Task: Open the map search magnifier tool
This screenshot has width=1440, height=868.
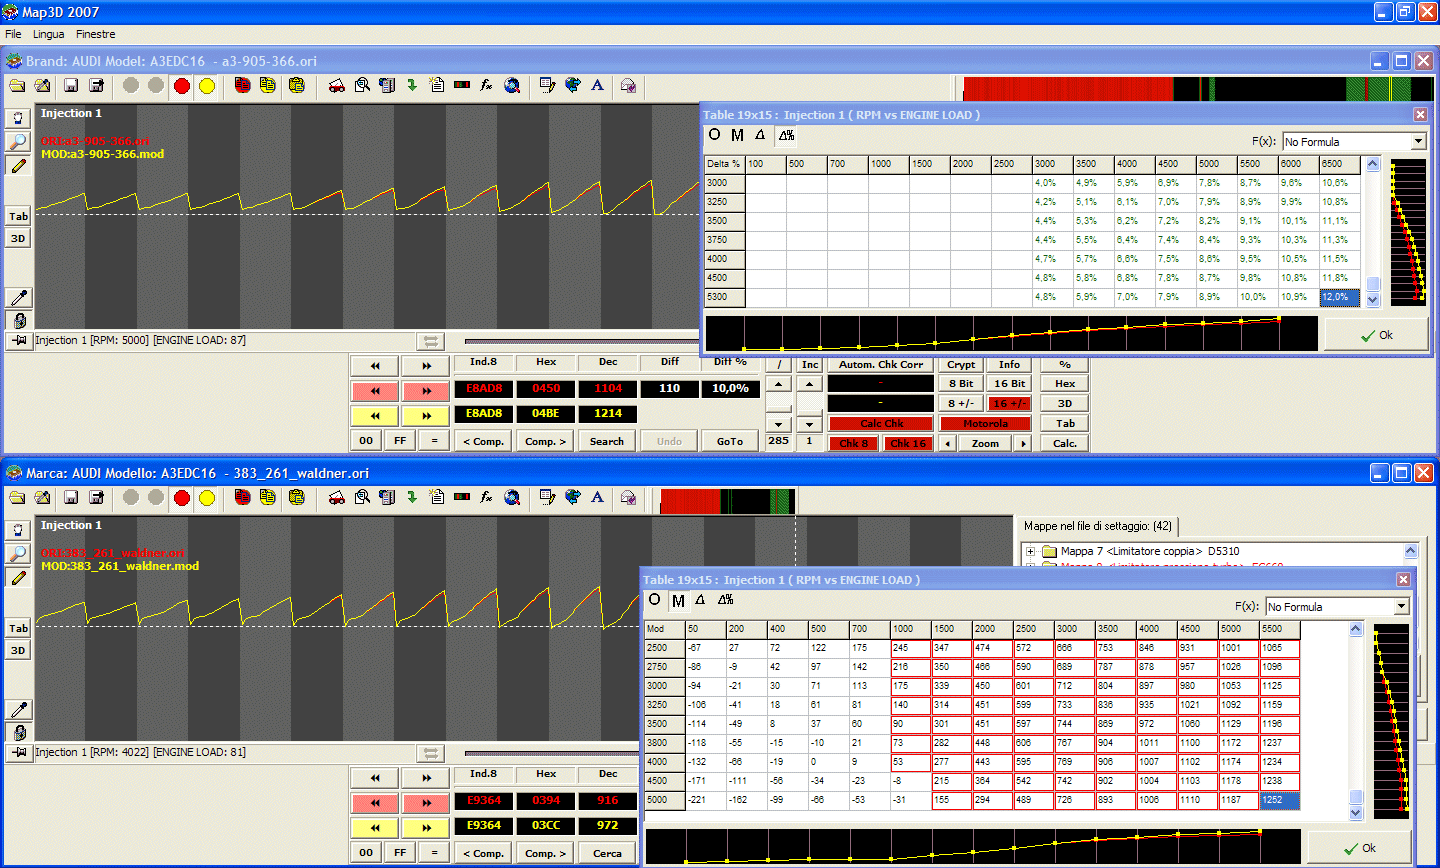Action: (362, 86)
